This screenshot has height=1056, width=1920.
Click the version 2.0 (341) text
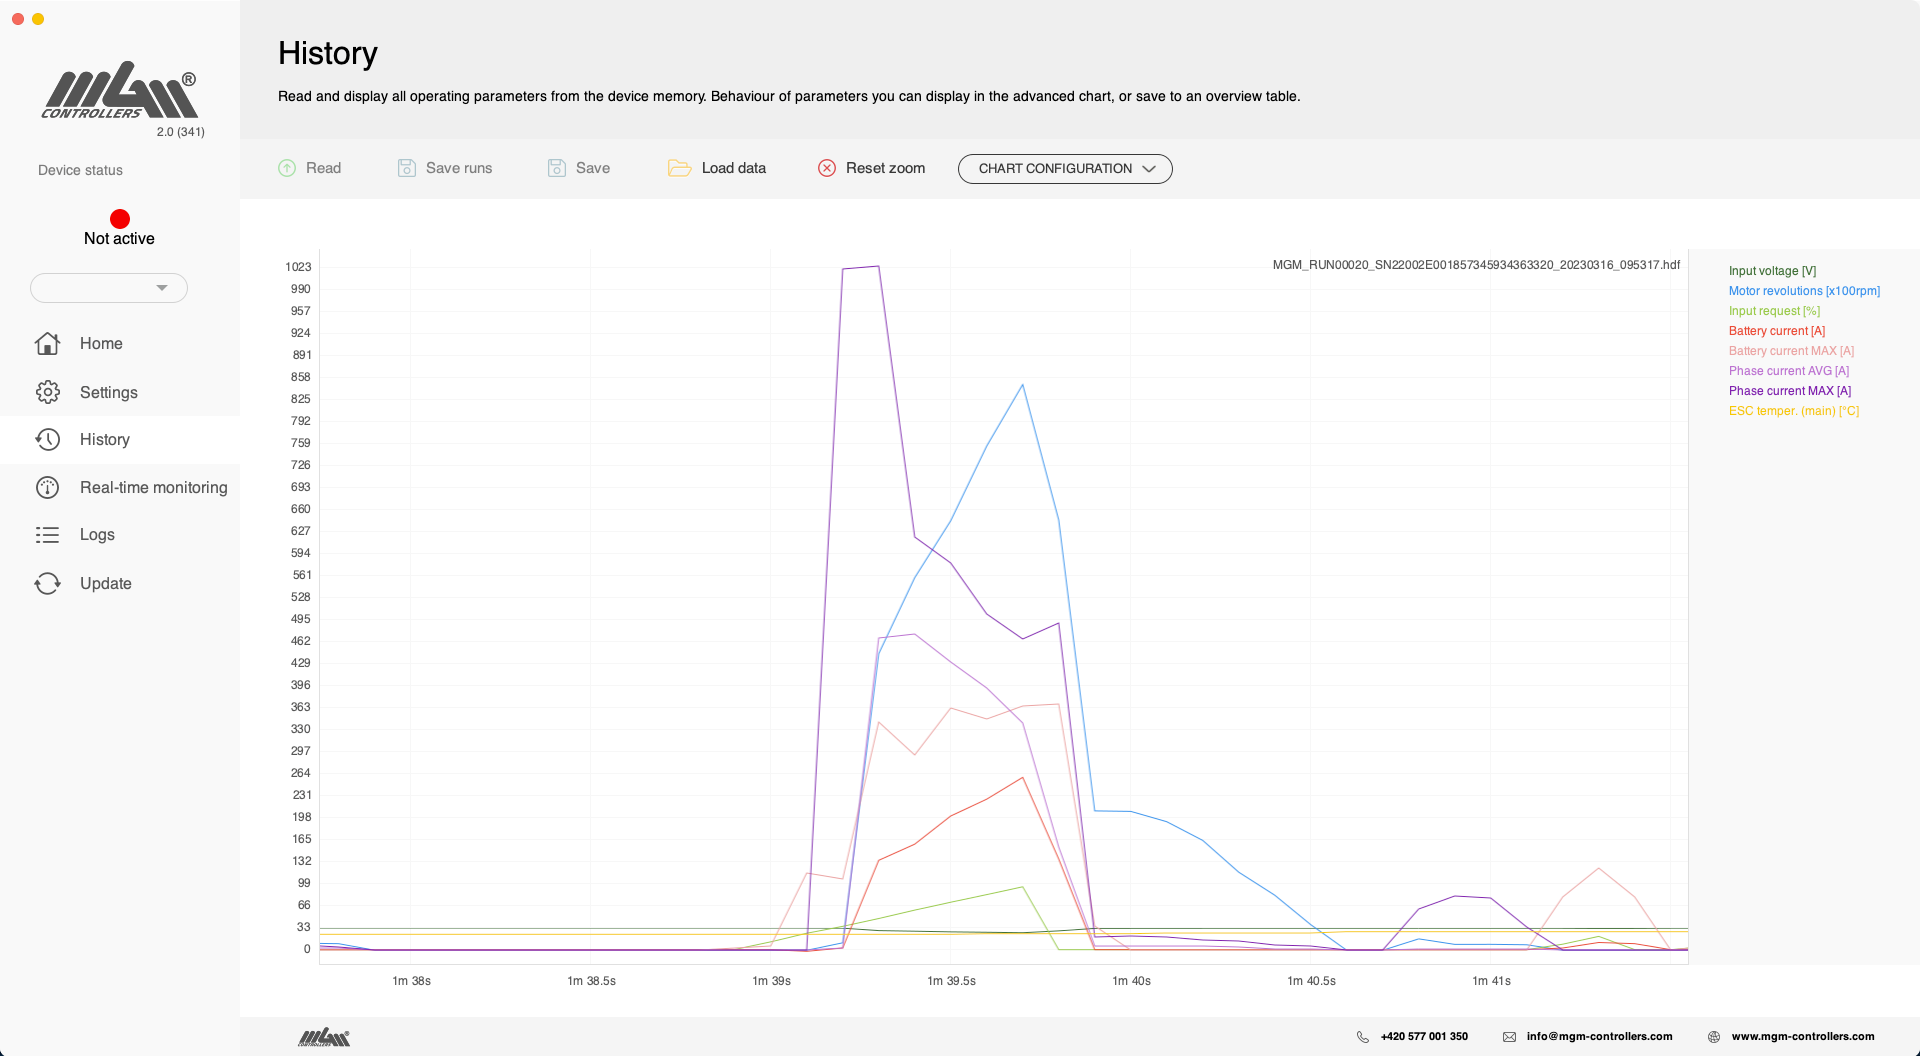tap(181, 132)
